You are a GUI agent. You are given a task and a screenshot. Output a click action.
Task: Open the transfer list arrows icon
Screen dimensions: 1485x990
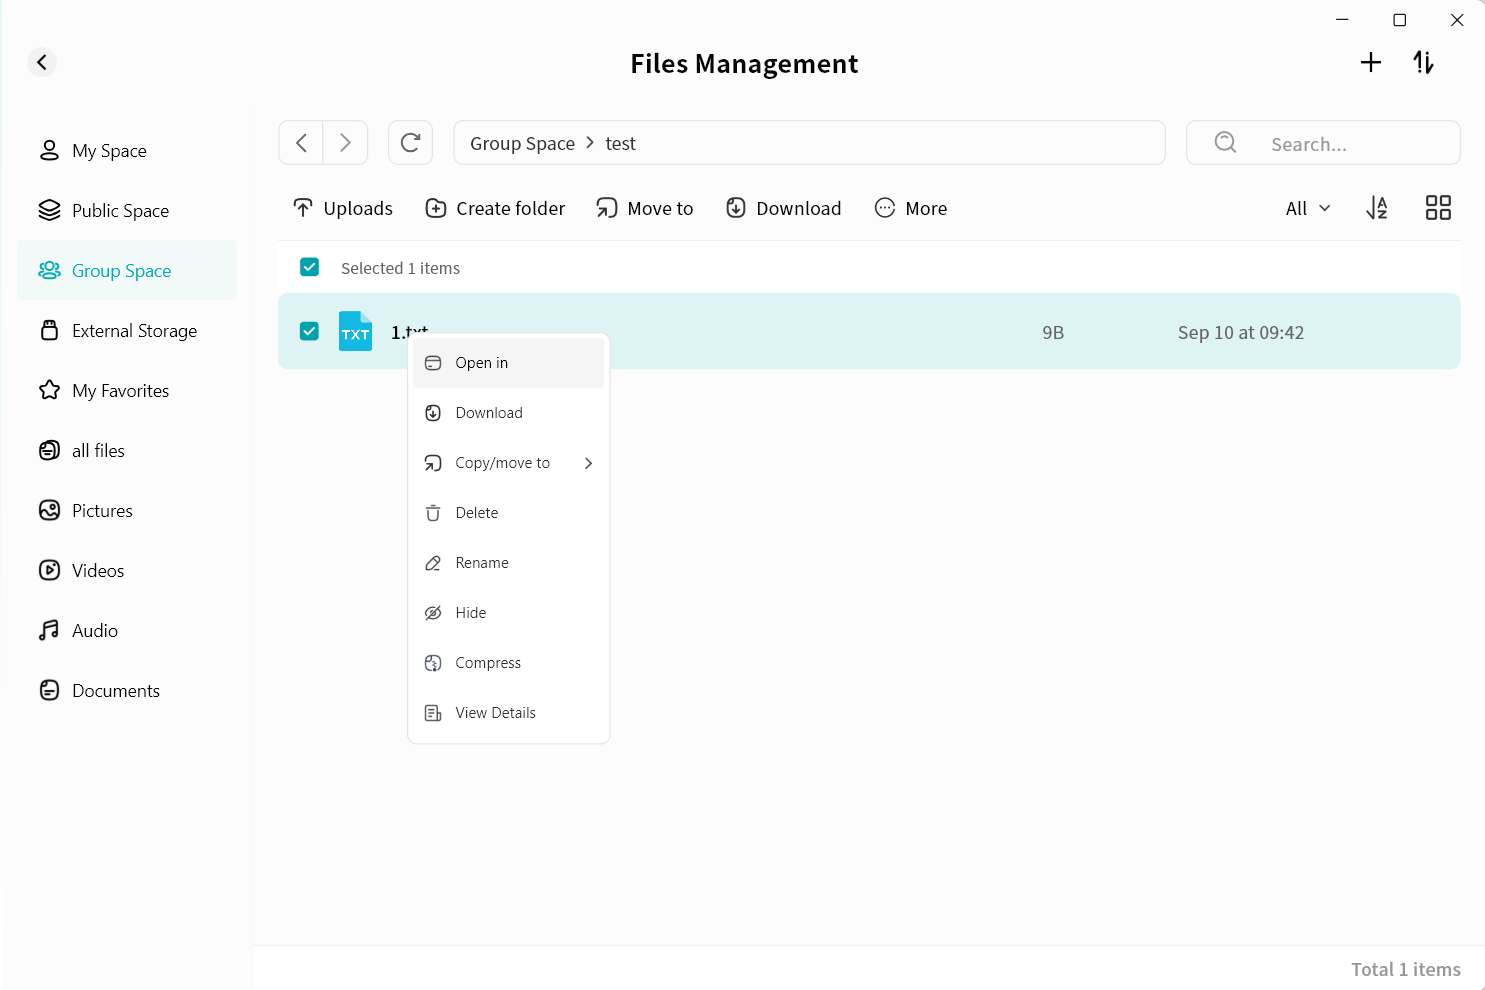[x=1423, y=63]
